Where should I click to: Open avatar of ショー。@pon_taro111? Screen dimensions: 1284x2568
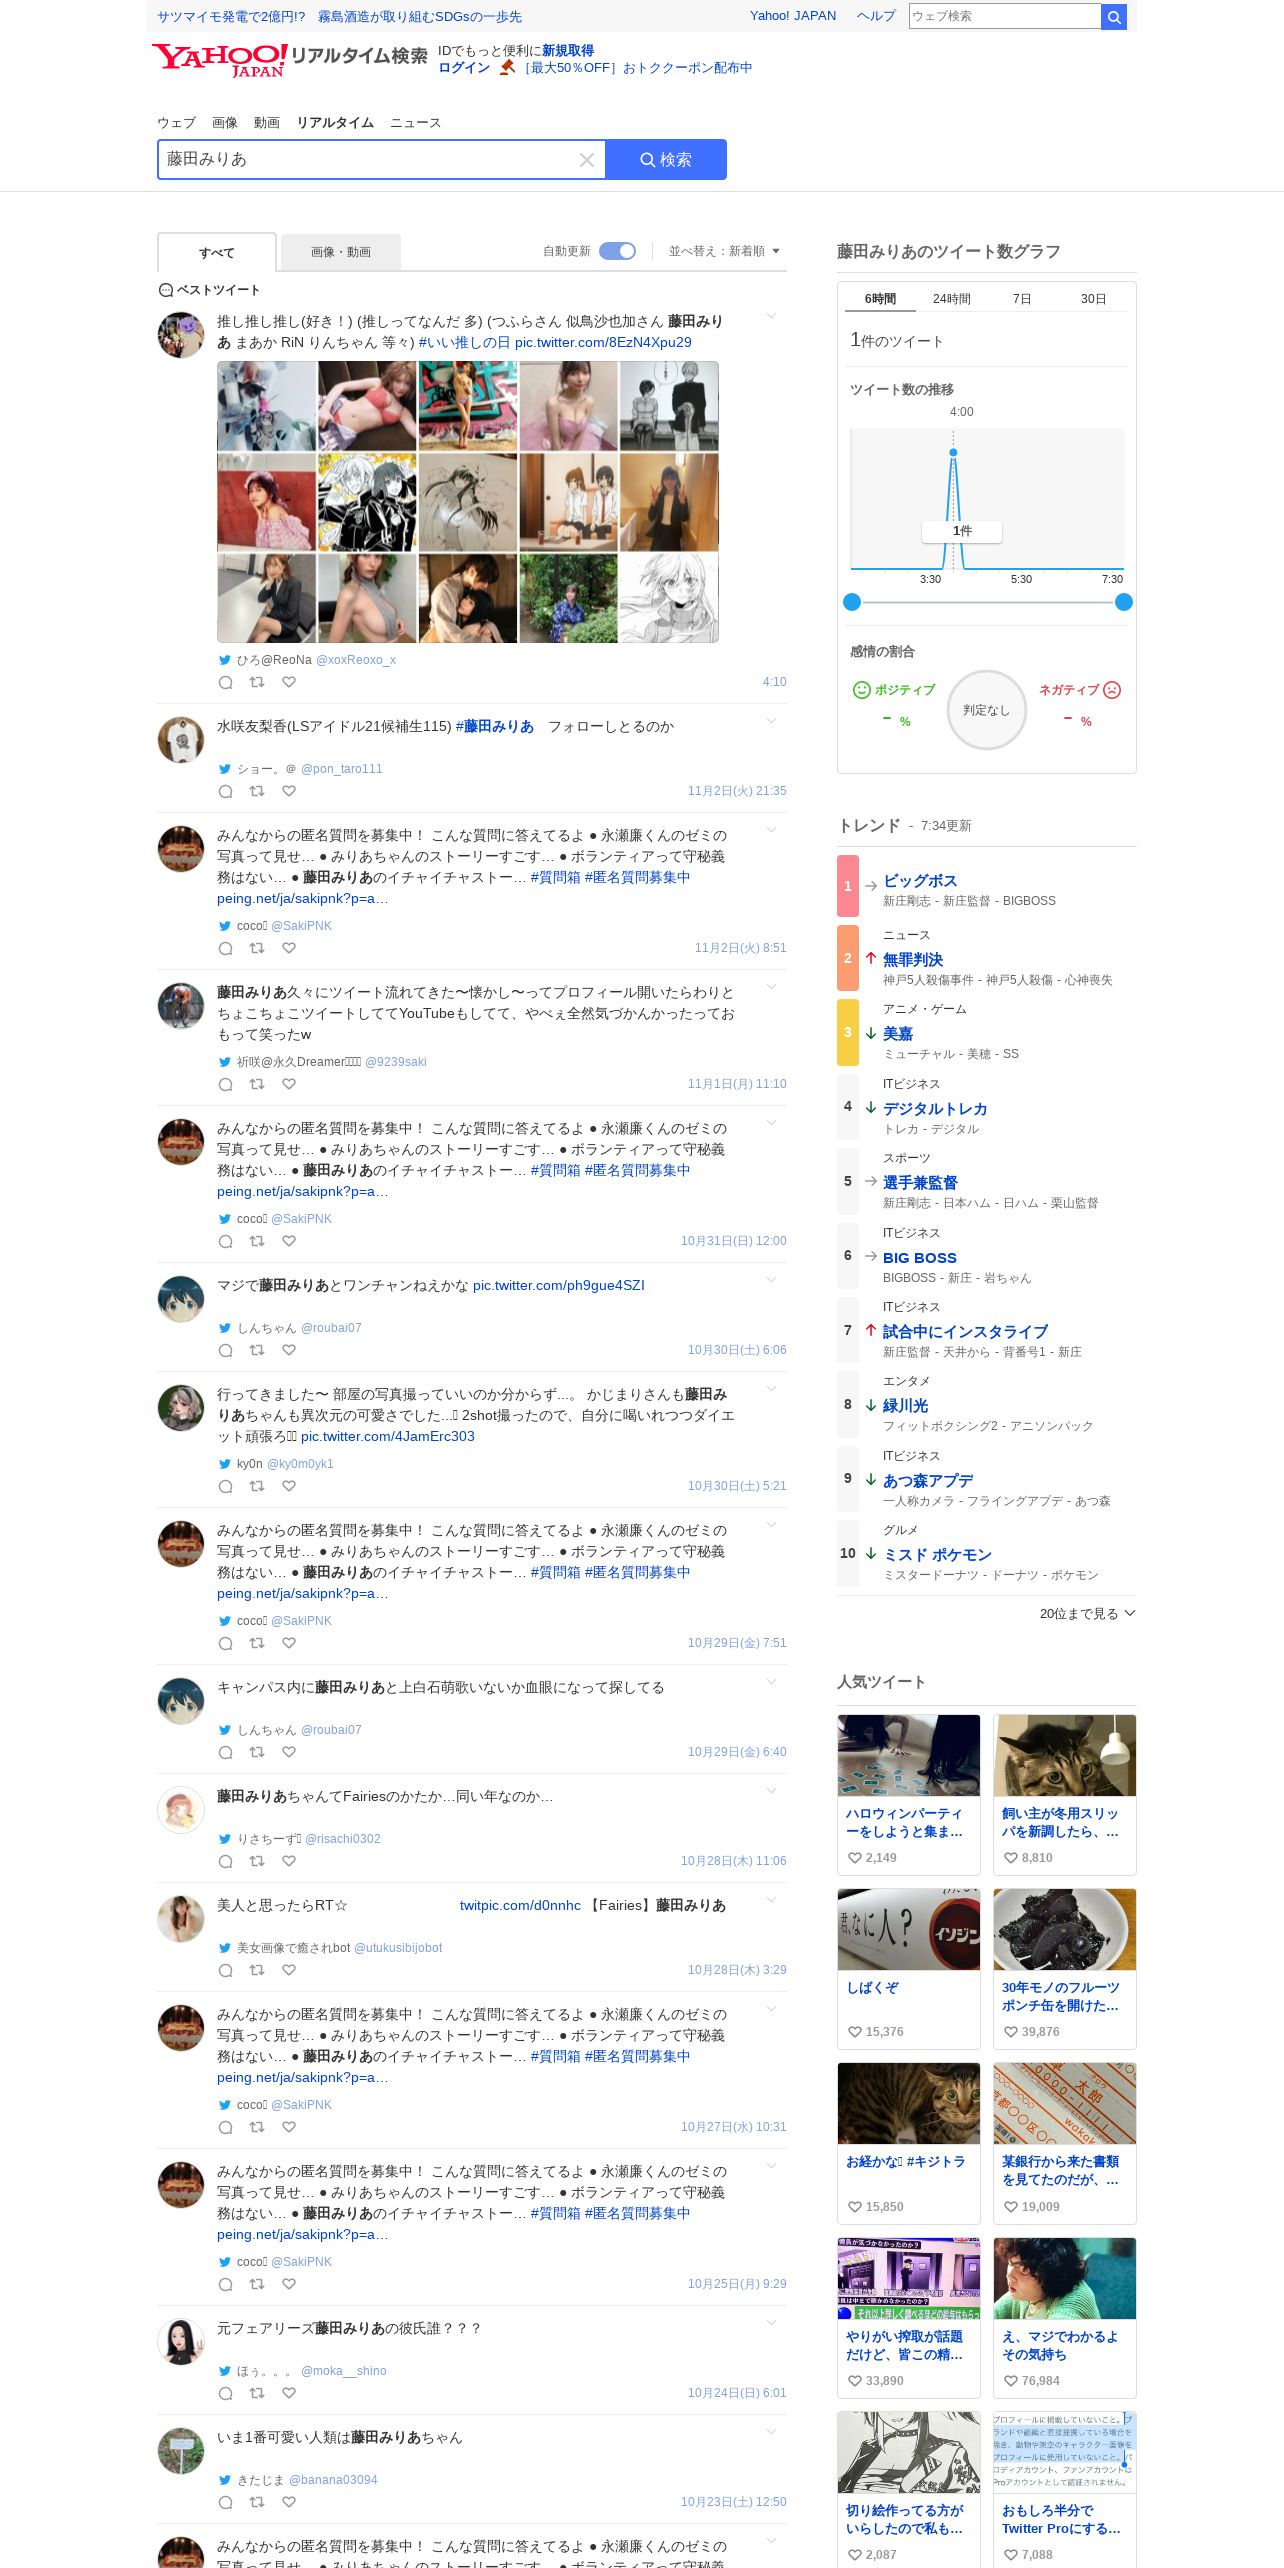click(181, 740)
